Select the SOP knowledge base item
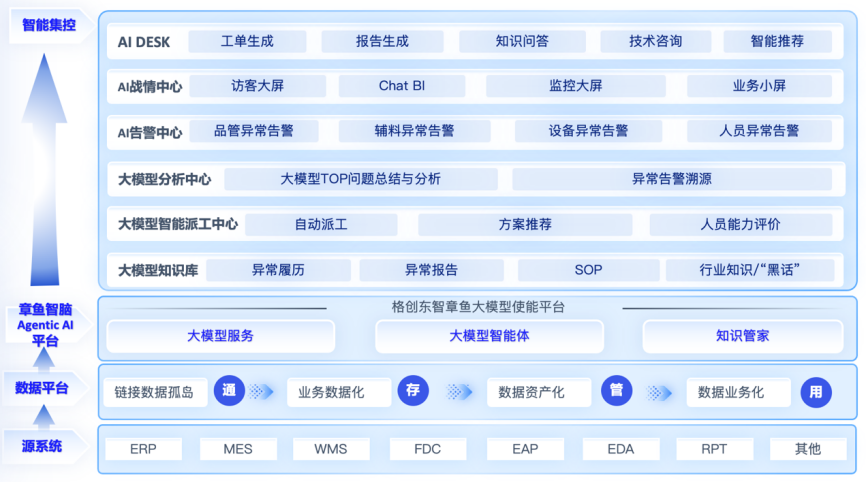This screenshot has height=482, width=866. [x=588, y=270]
